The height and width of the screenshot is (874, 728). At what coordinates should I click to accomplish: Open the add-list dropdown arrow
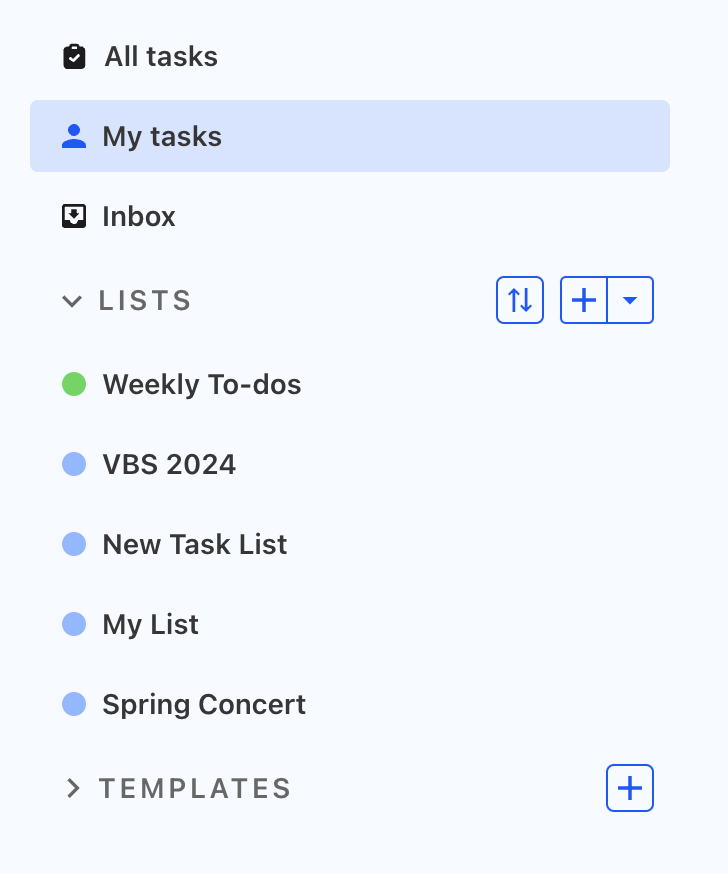[x=630, y=300]
